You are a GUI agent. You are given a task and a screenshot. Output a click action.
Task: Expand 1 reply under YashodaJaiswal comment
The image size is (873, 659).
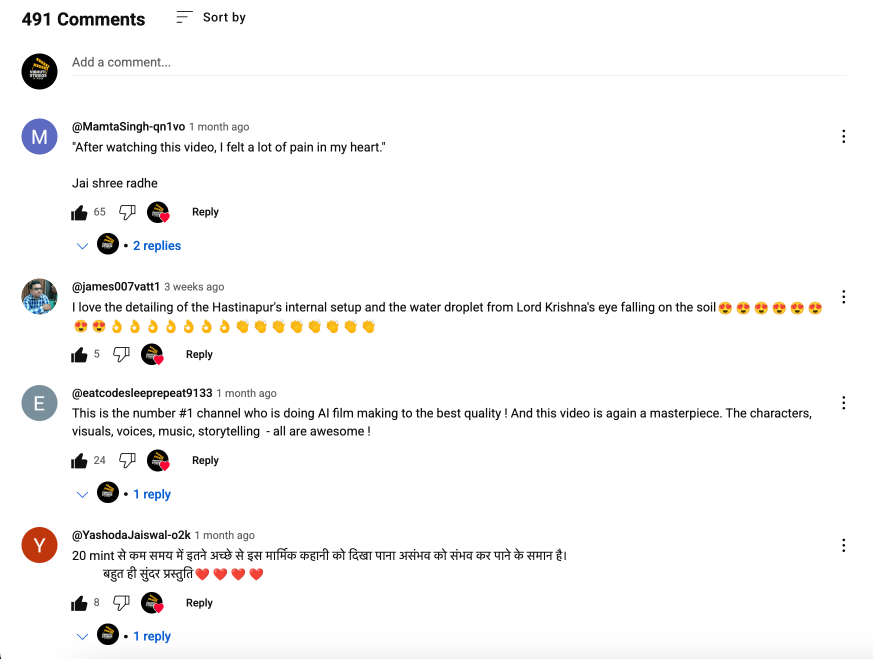(x=152, y=637)
